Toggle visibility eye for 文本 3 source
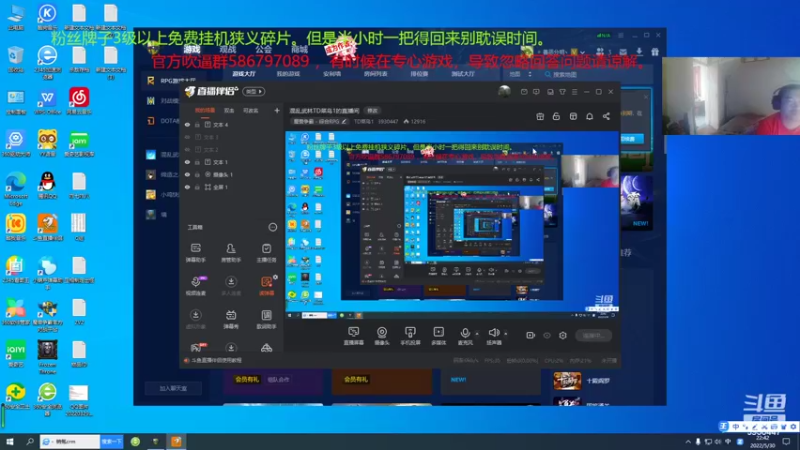Viewport: 800px width, 450px height. 187,137
